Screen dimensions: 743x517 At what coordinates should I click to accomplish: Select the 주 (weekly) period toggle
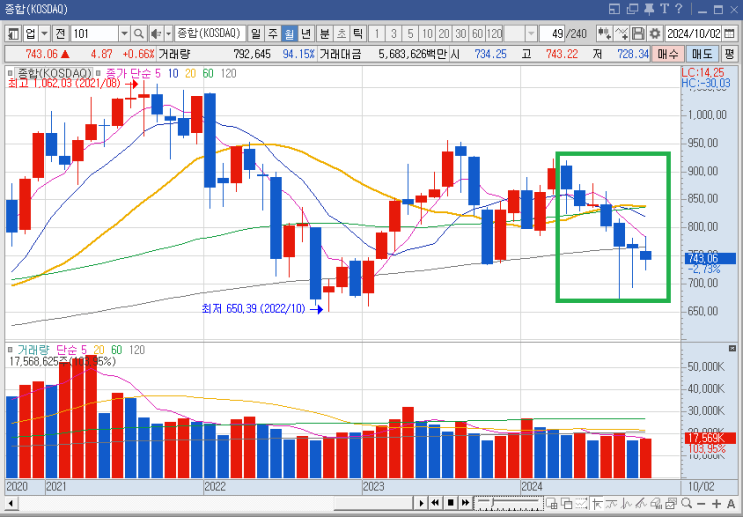point(272,34)
